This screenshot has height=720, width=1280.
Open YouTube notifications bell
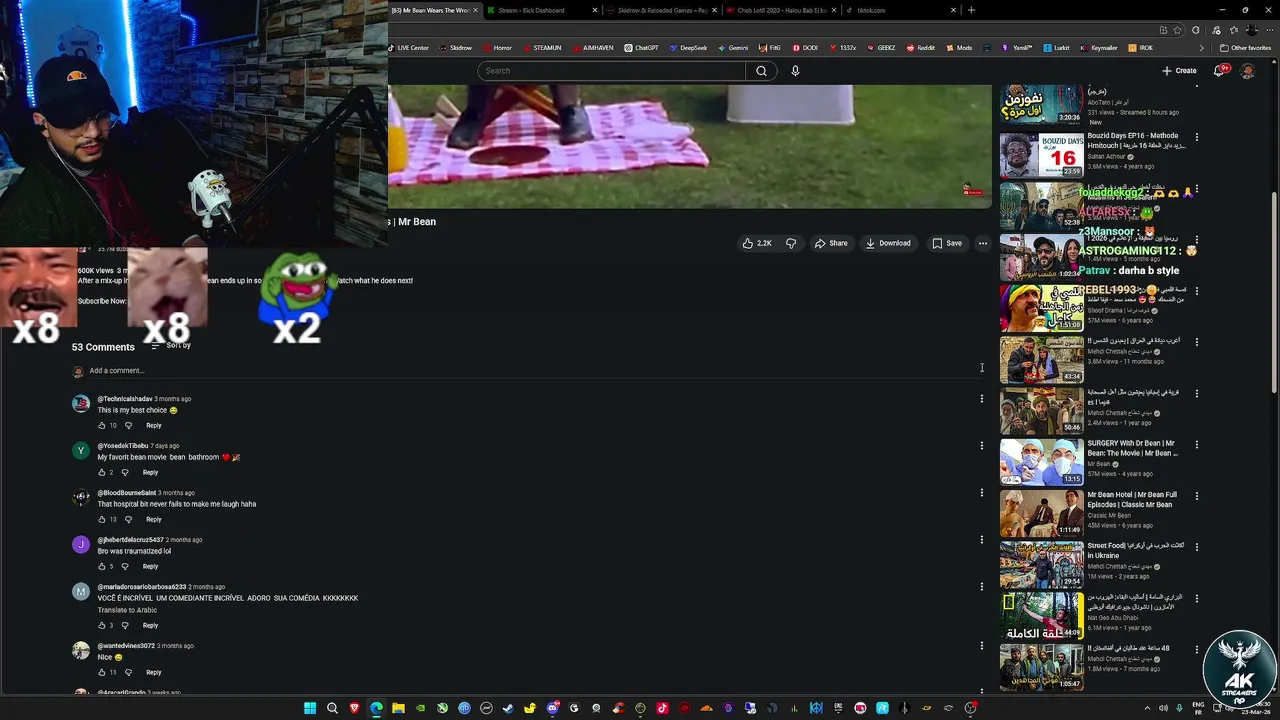(1220, 71)
